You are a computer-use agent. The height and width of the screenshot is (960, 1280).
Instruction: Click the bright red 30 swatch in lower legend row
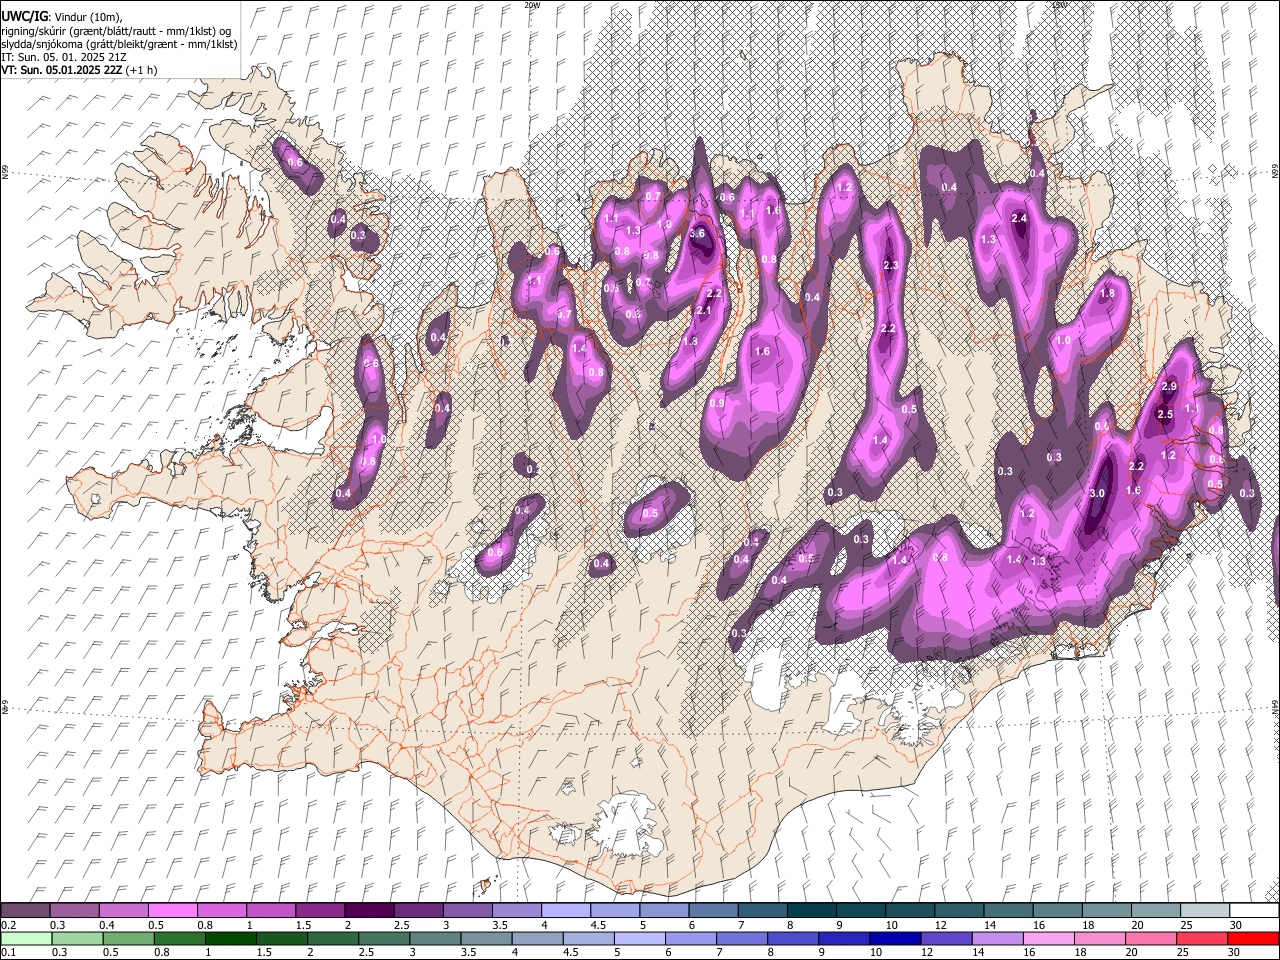coord(1254,939)
